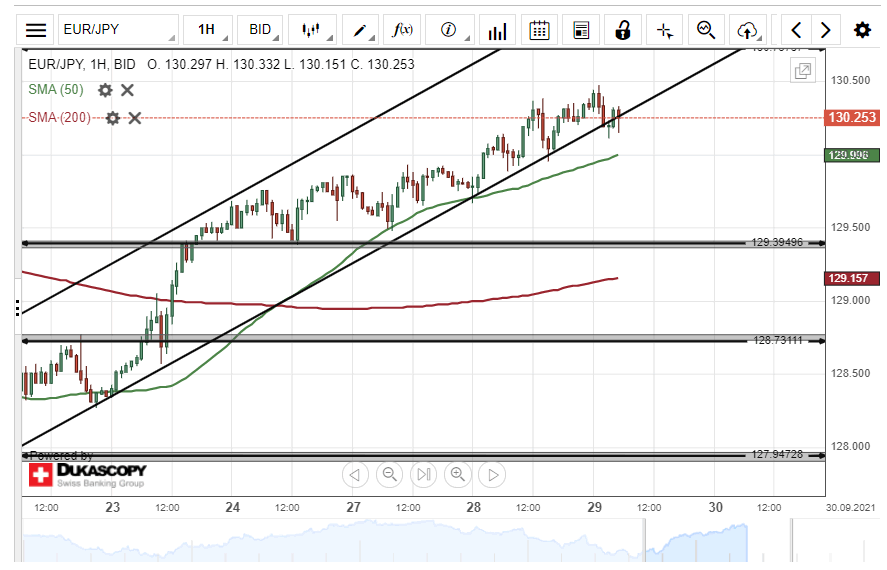
Task: Click the calendar date picker icon
Action: [x=539, y=30]
